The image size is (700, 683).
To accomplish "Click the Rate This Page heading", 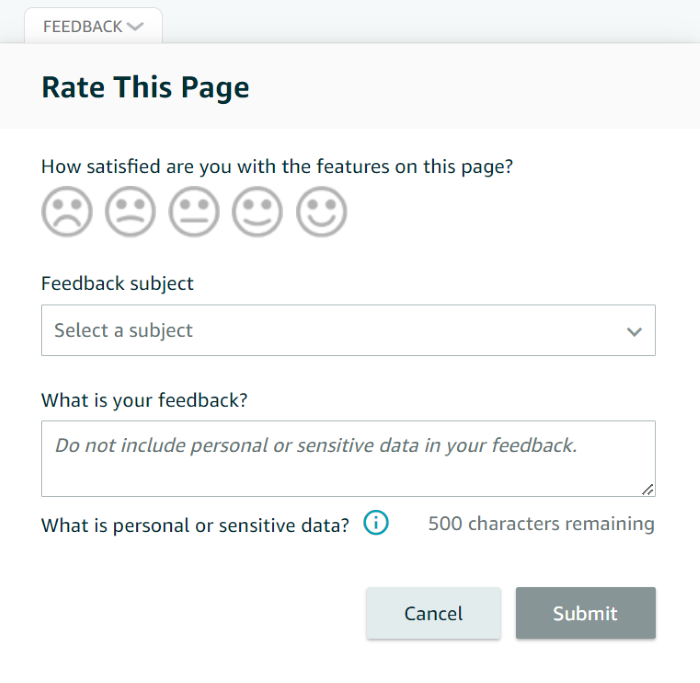I will (x=145, y=87).
